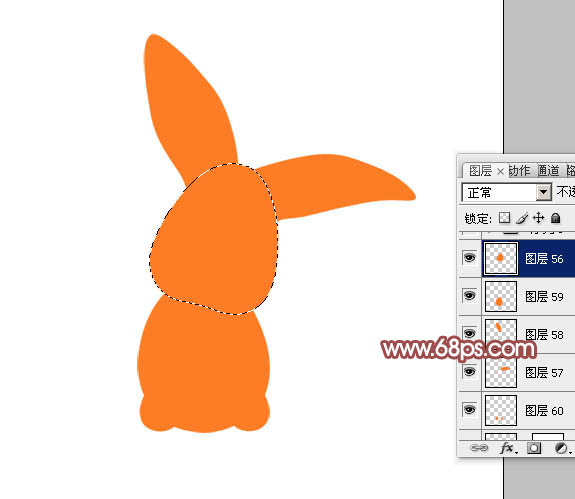
Task: Add a layer mask with mask icon
Action: [x=534, y=448]
